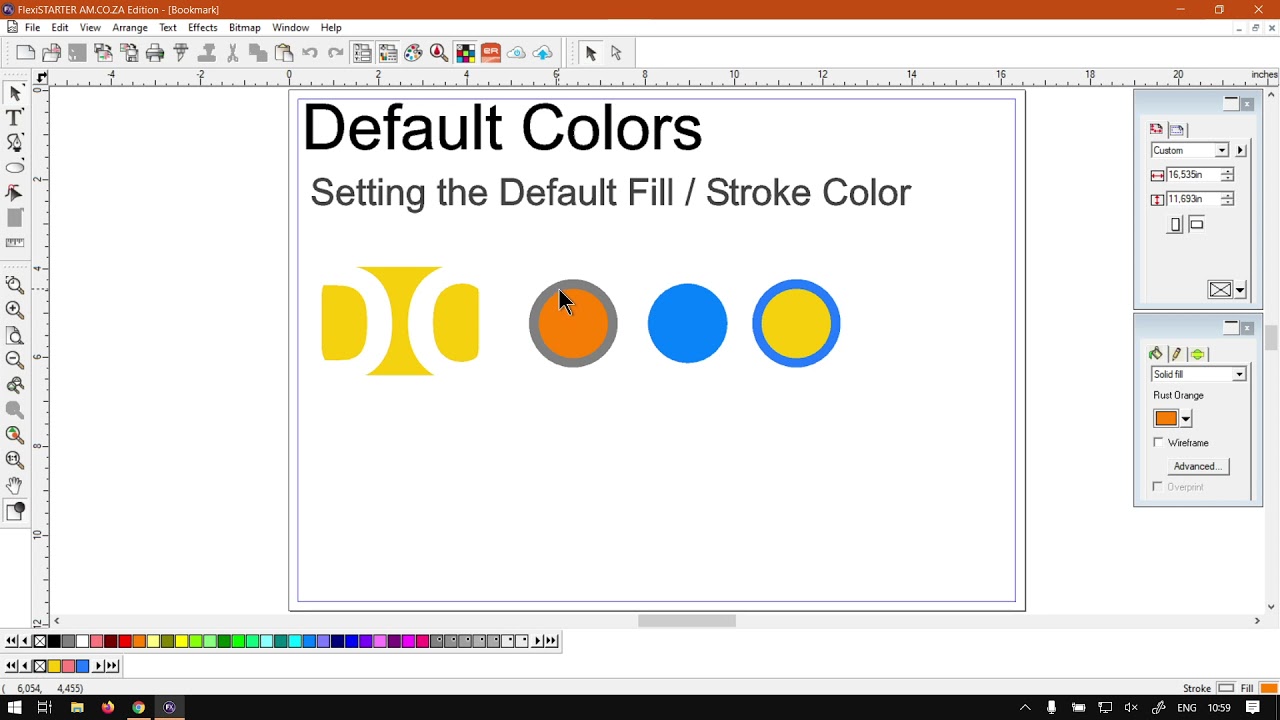Viewport: 1280px width, 720px height.
Task: Open the dropdown arrow beside crossed-box icon
Action: point(1240,290)
